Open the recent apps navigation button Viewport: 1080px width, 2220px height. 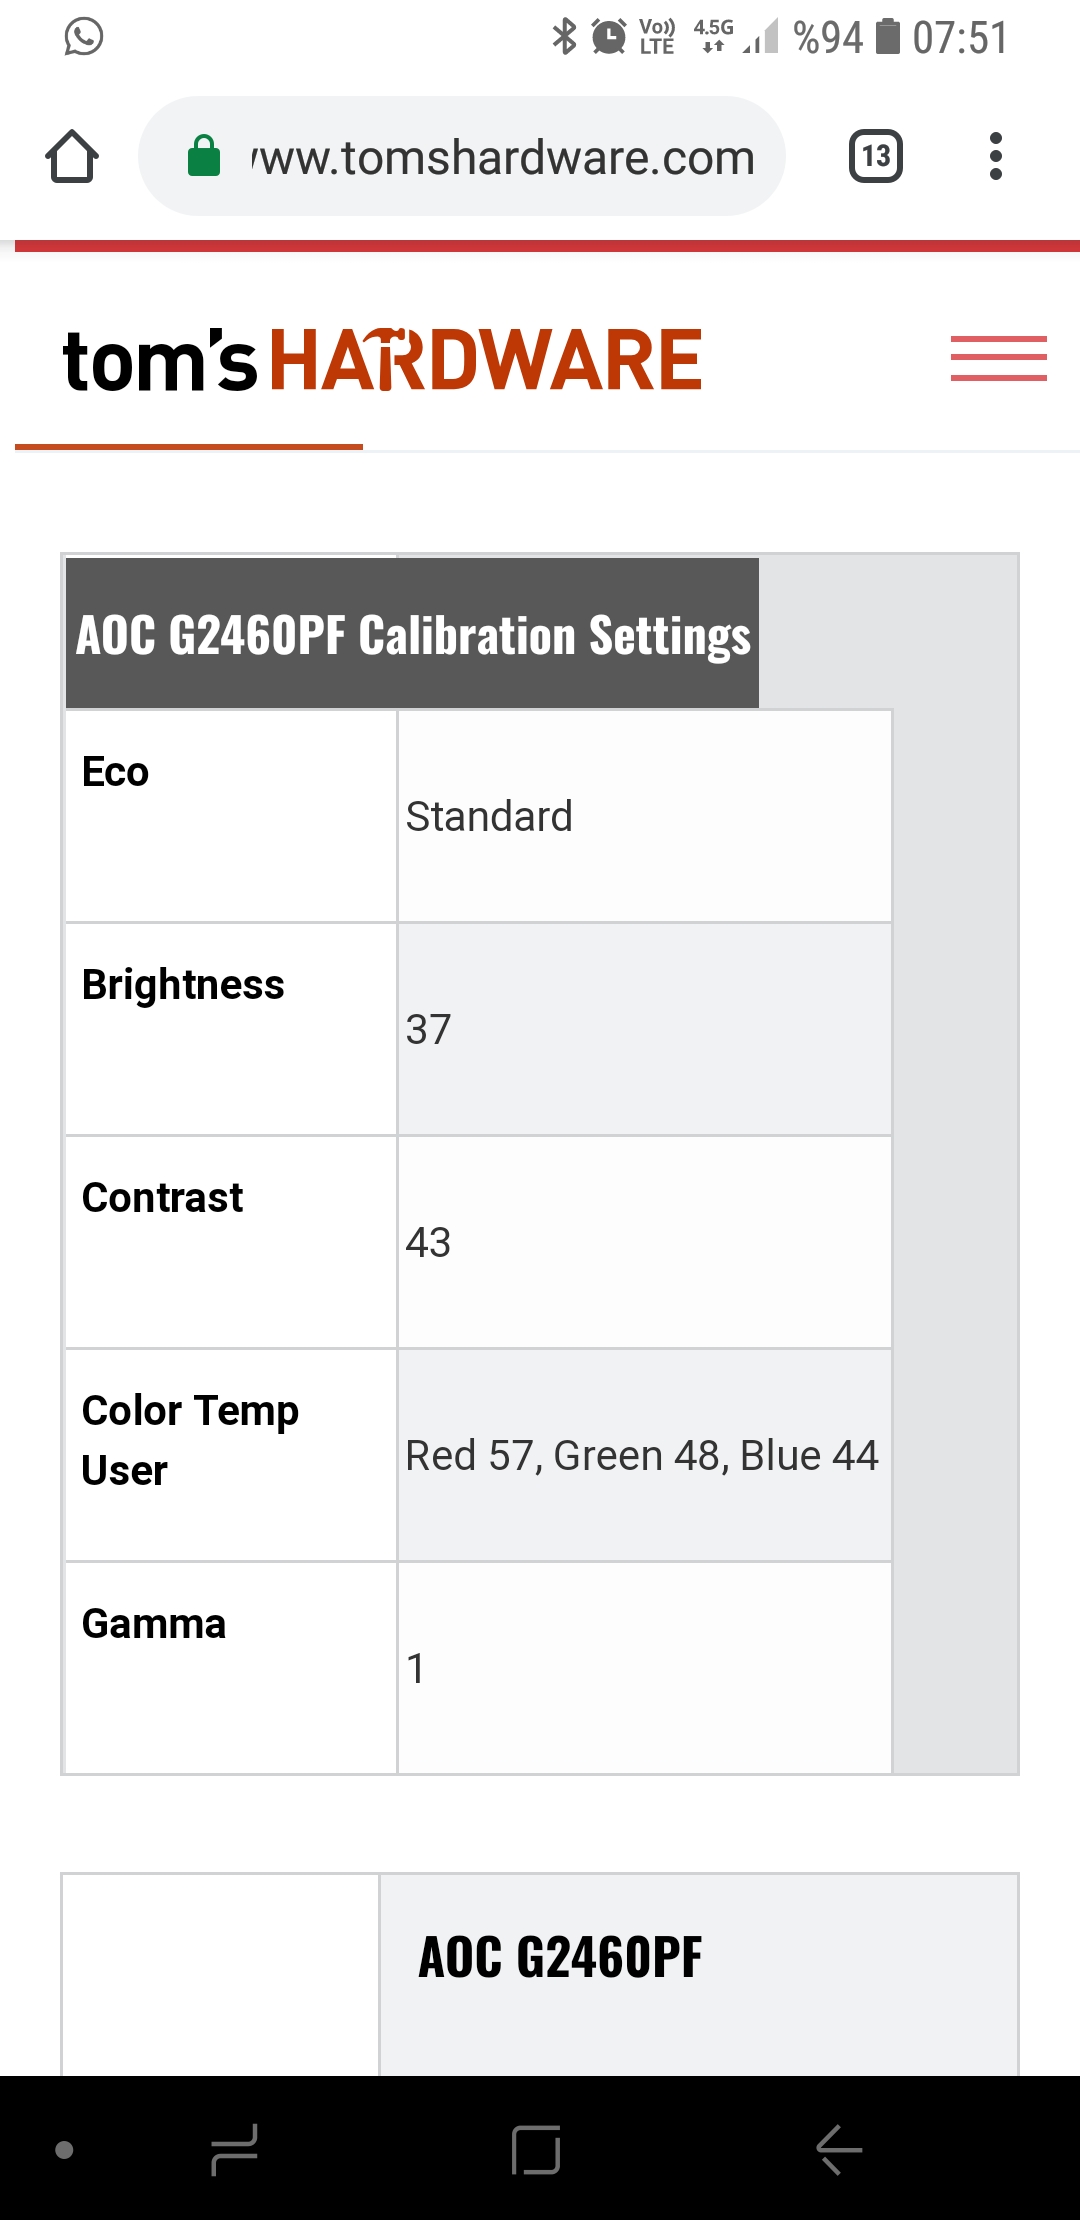click(x=235, y=2149)
